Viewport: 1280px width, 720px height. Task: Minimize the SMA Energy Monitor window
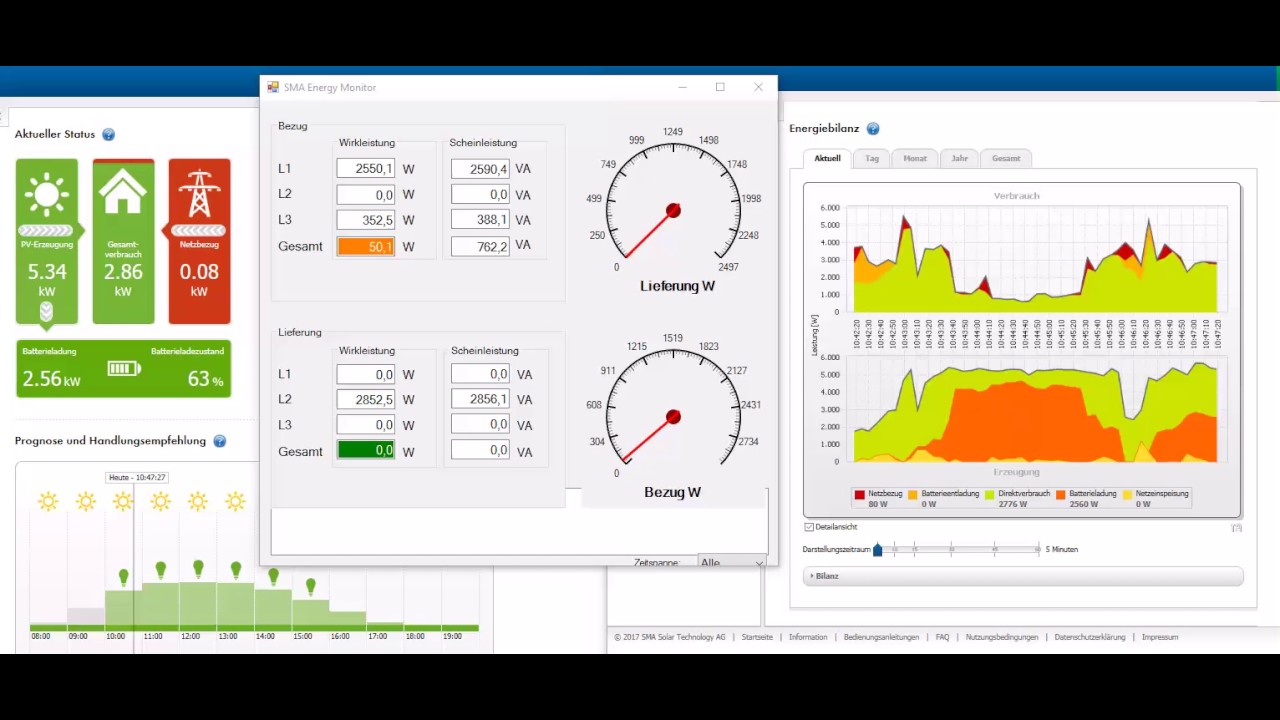point(683,87)
